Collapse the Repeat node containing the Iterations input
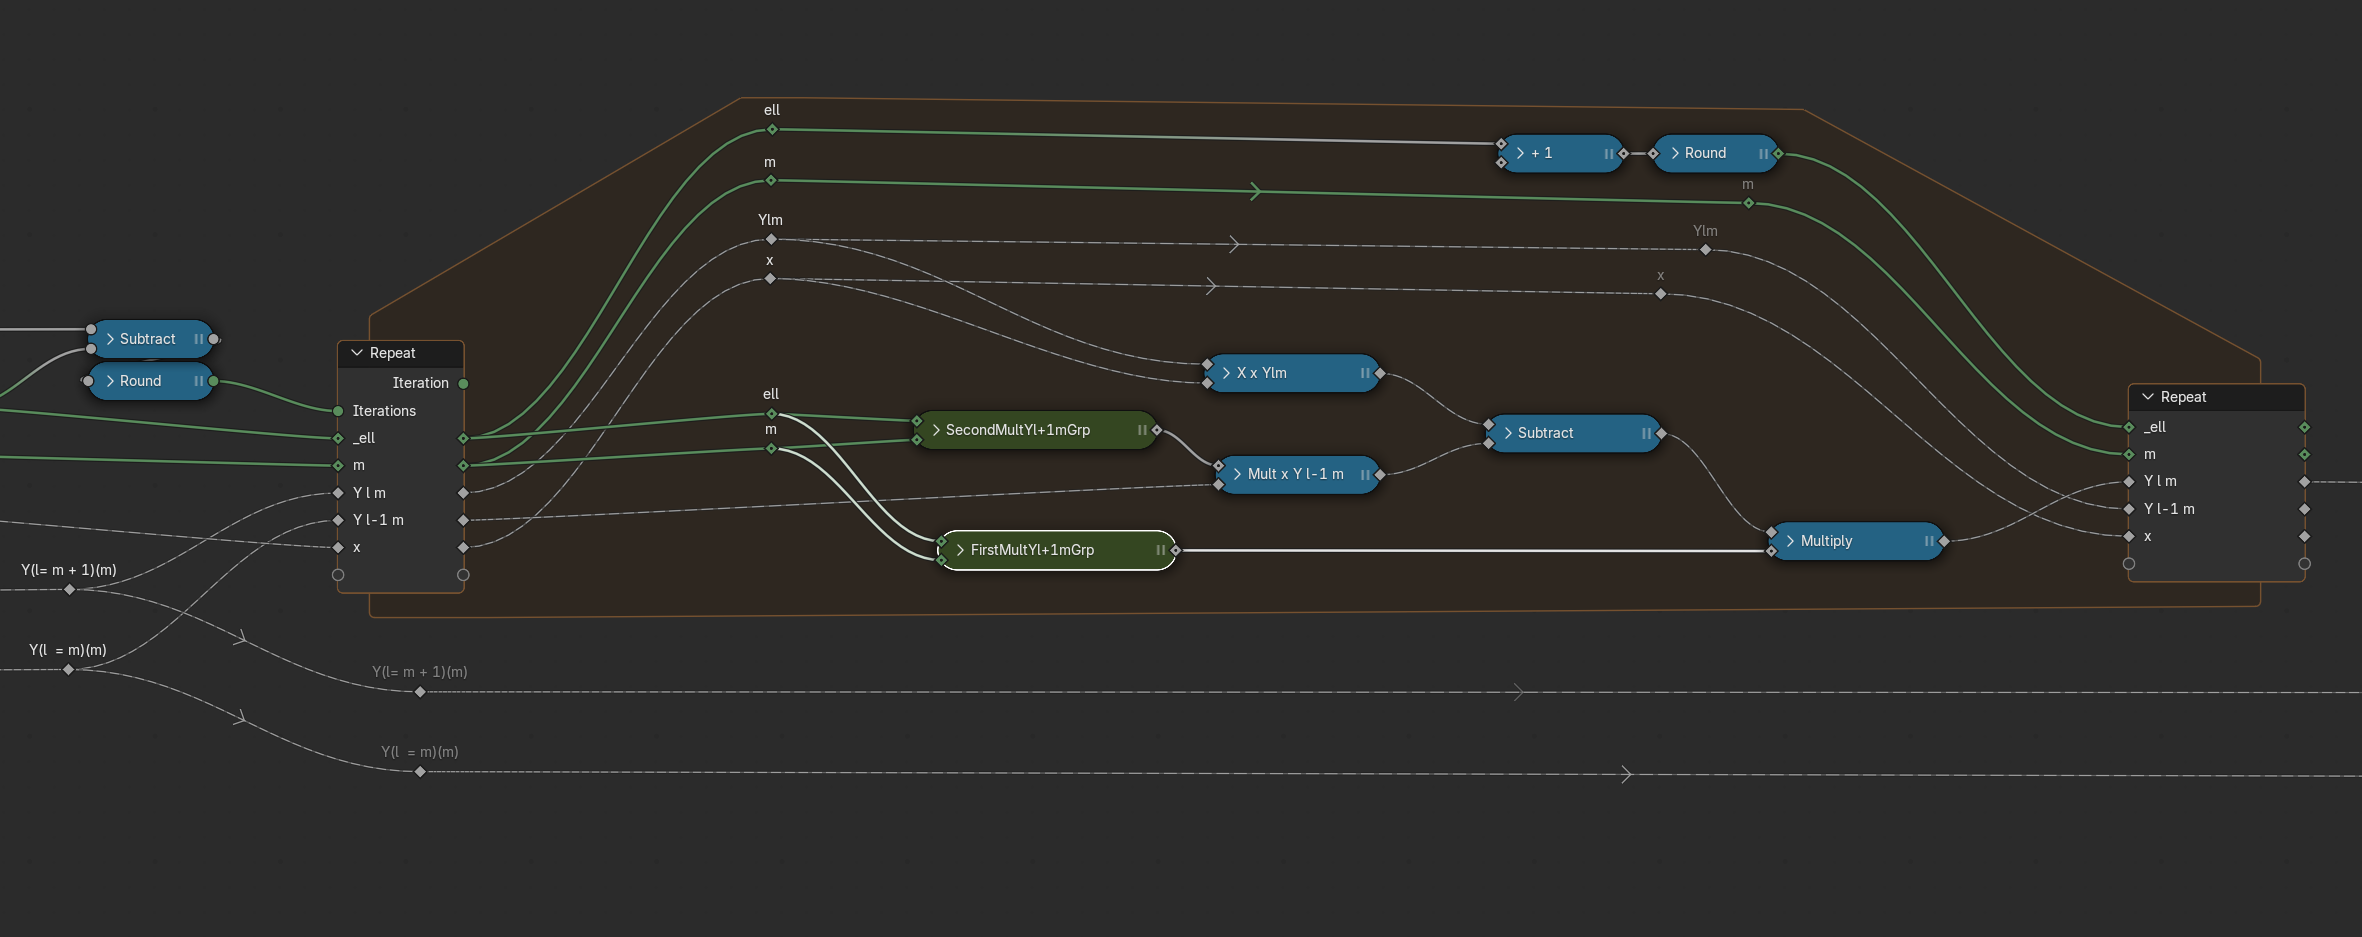Image resolution: width=2362 pixels, height=937 pixels. [x=357, y=353]
